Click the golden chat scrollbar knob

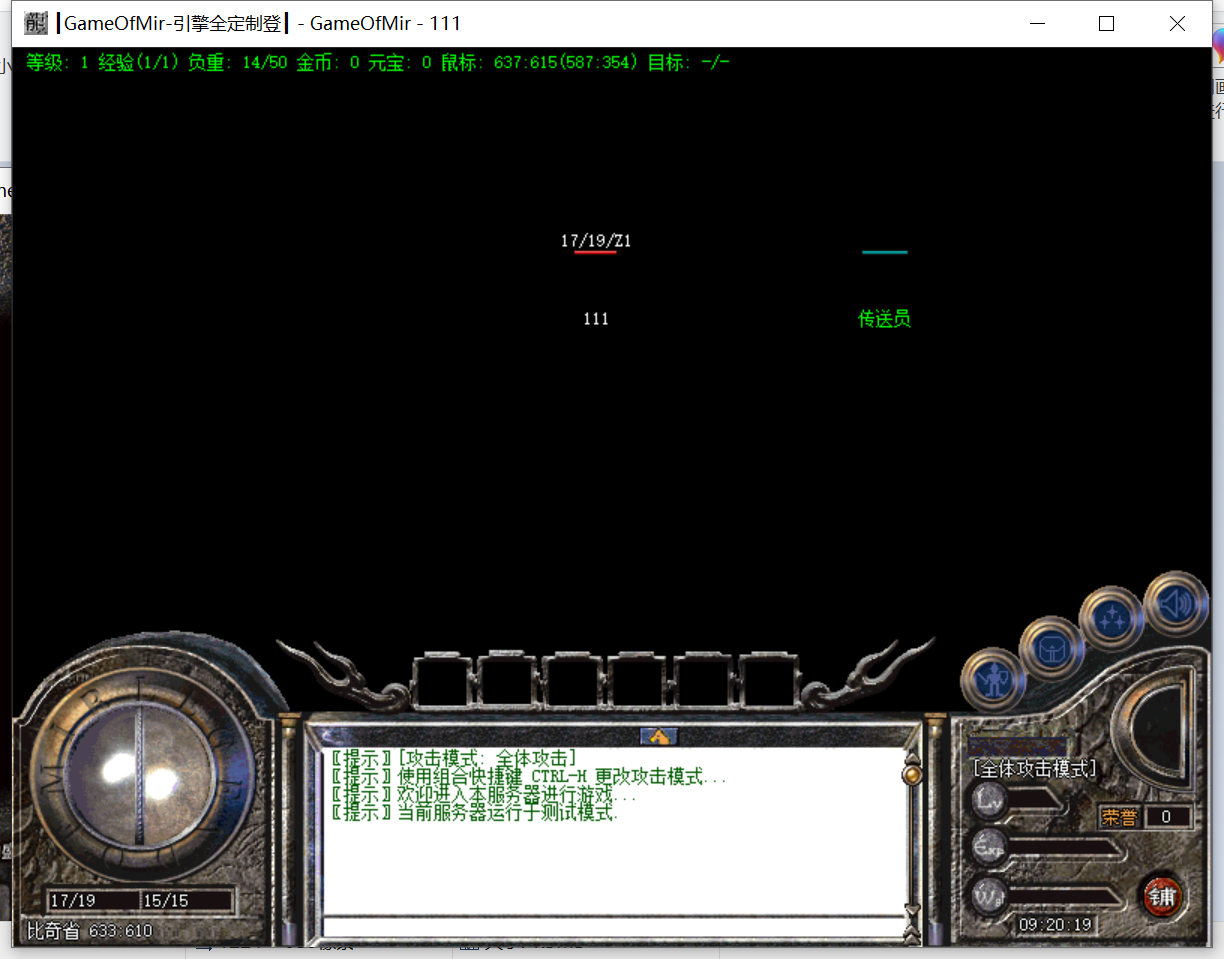[x=911, y=774]
